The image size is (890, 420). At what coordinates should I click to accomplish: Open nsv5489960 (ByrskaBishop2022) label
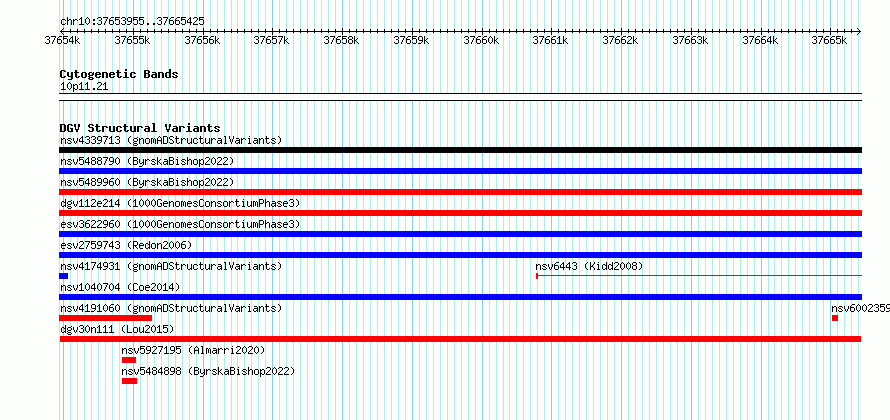[x=147, y=182]
